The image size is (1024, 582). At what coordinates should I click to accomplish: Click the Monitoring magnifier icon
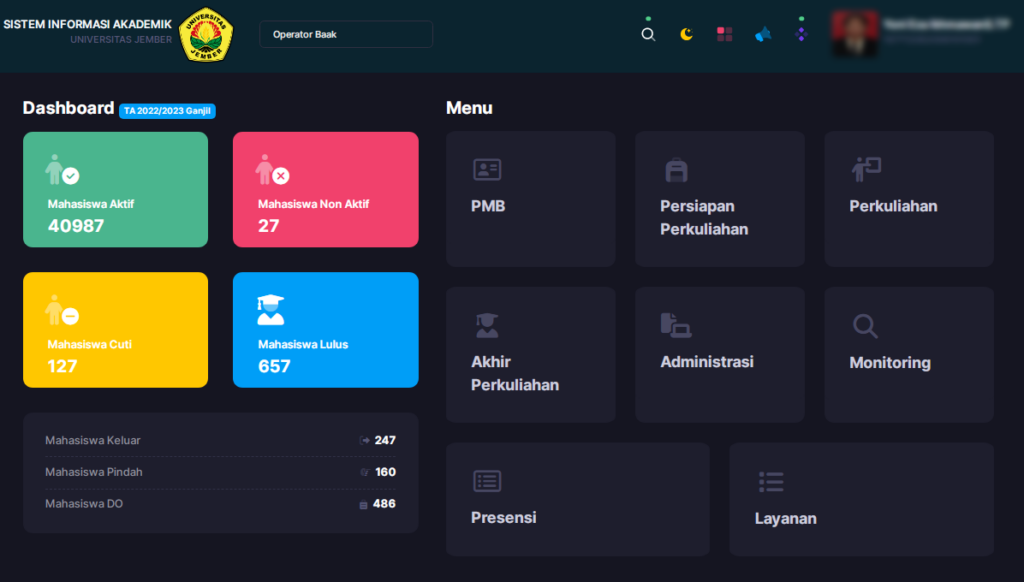tap(865, 326)
